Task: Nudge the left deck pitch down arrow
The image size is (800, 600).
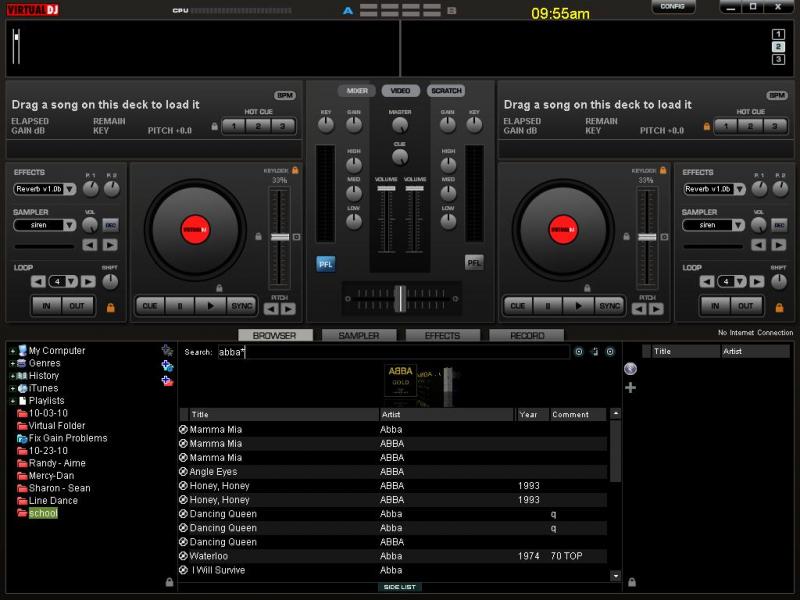Action: click(271, 309)
